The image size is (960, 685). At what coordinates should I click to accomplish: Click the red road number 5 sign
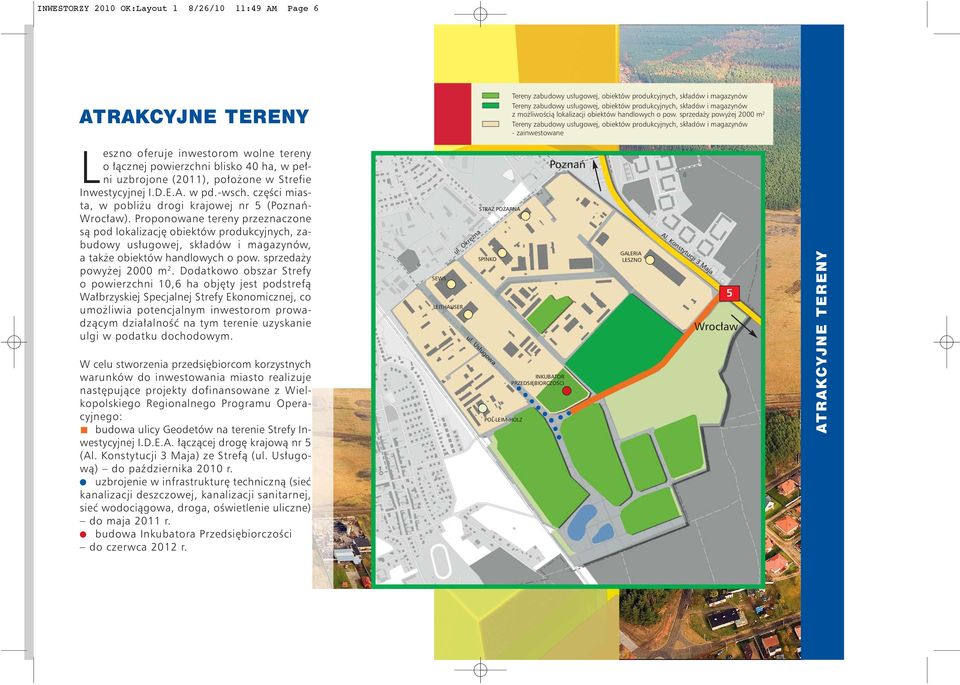pos(729,293)
